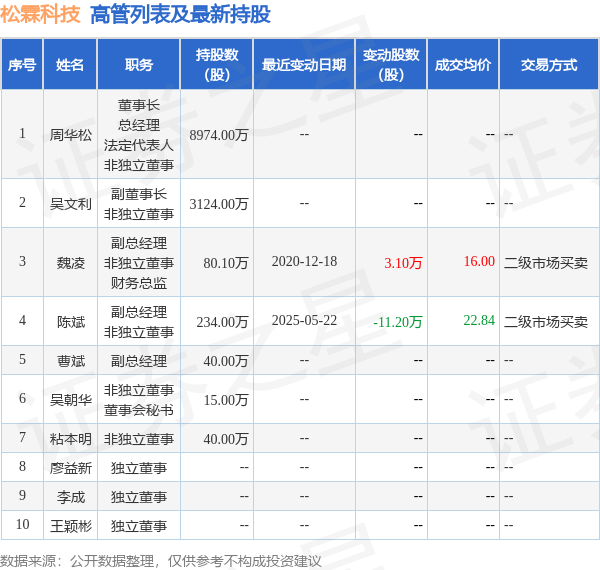
Task: Select the 变动股数(股) column header
Action: (x=391, y=65)
